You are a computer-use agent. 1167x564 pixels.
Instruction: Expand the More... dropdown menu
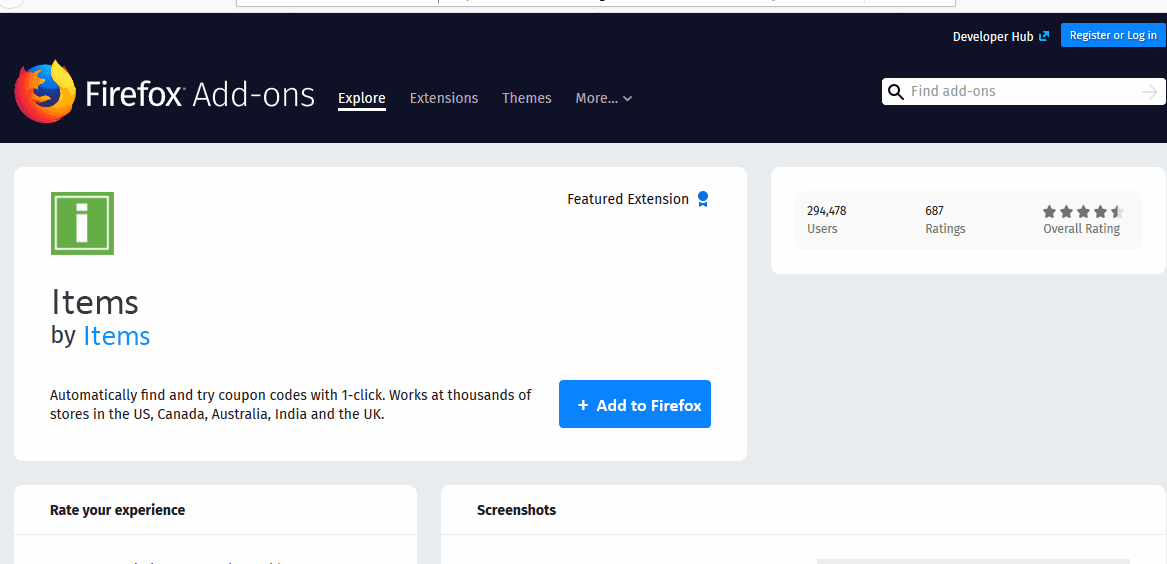603,98
